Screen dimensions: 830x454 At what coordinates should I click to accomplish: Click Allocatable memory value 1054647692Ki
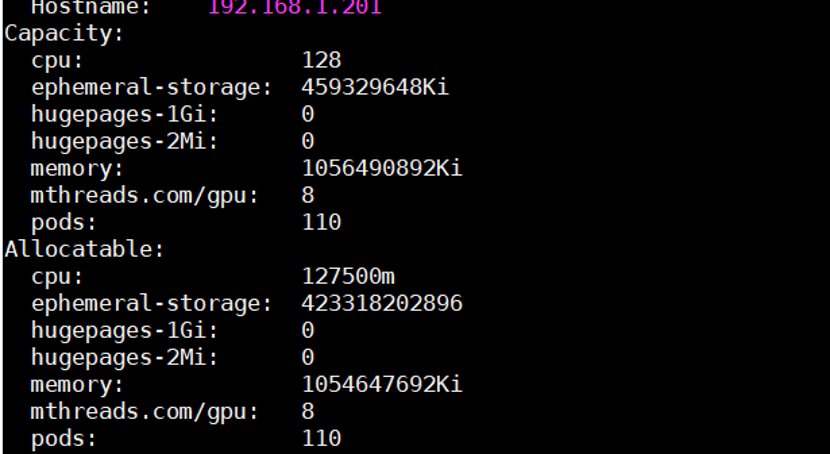point(382,384)
